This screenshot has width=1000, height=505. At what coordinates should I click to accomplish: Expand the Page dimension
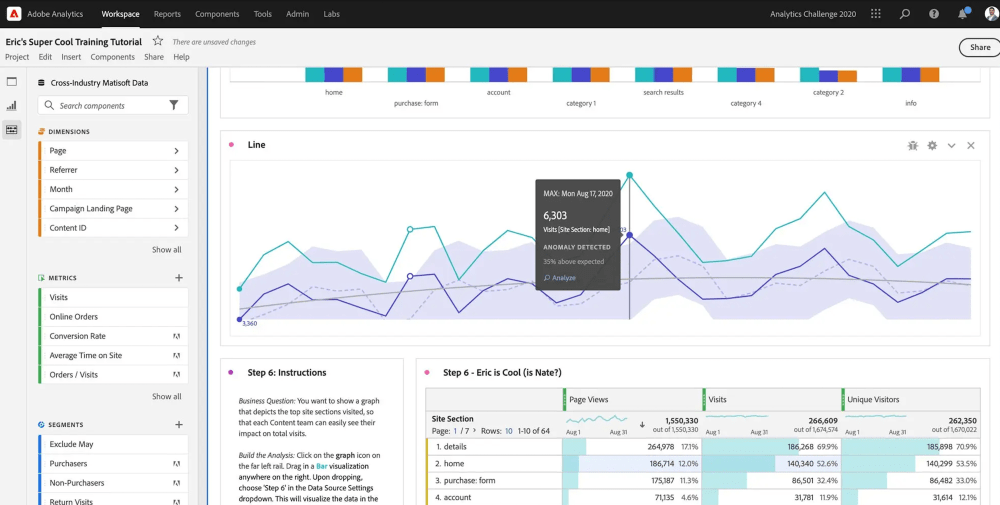click(x=176, y=151)
